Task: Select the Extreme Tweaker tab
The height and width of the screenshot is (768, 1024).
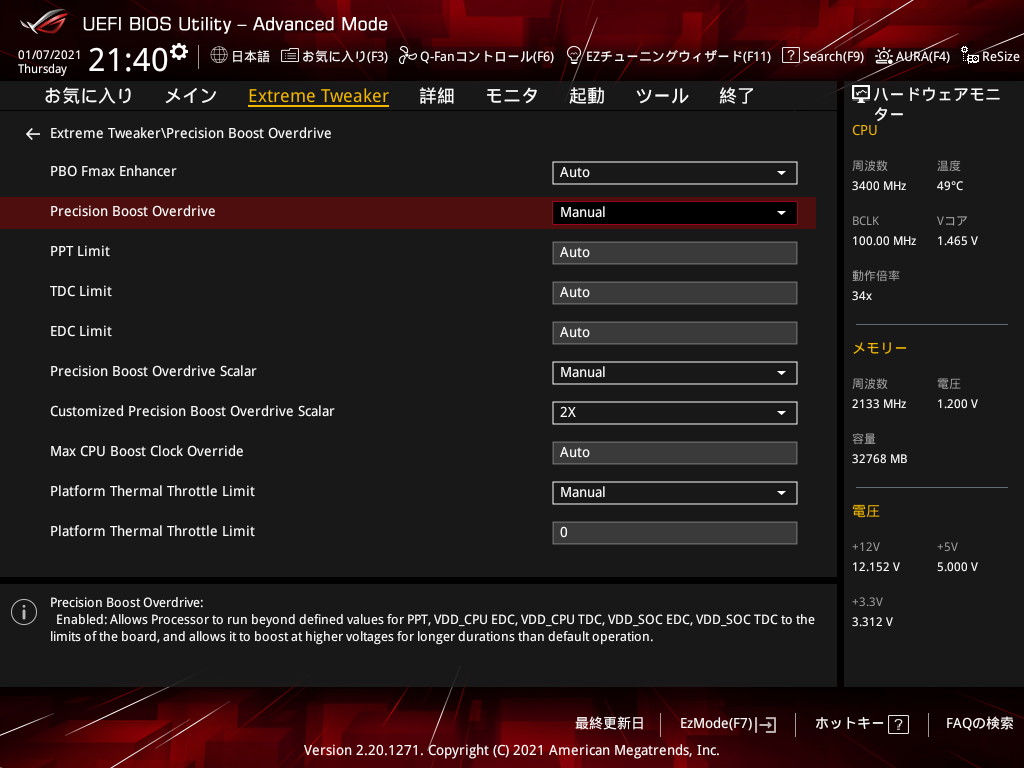Action: click(x=319, y=96)
